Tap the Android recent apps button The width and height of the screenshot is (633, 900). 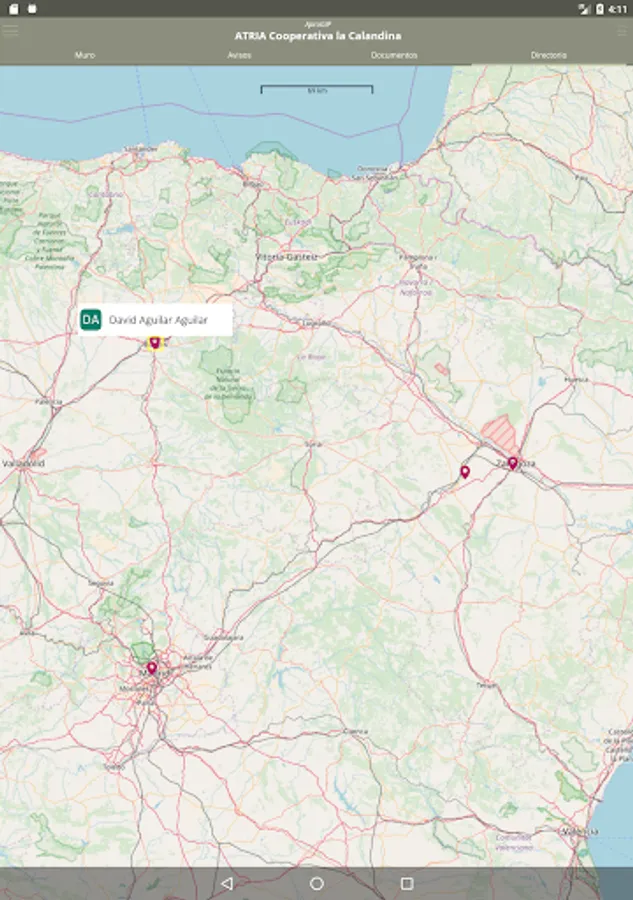[x=407, y=883]
